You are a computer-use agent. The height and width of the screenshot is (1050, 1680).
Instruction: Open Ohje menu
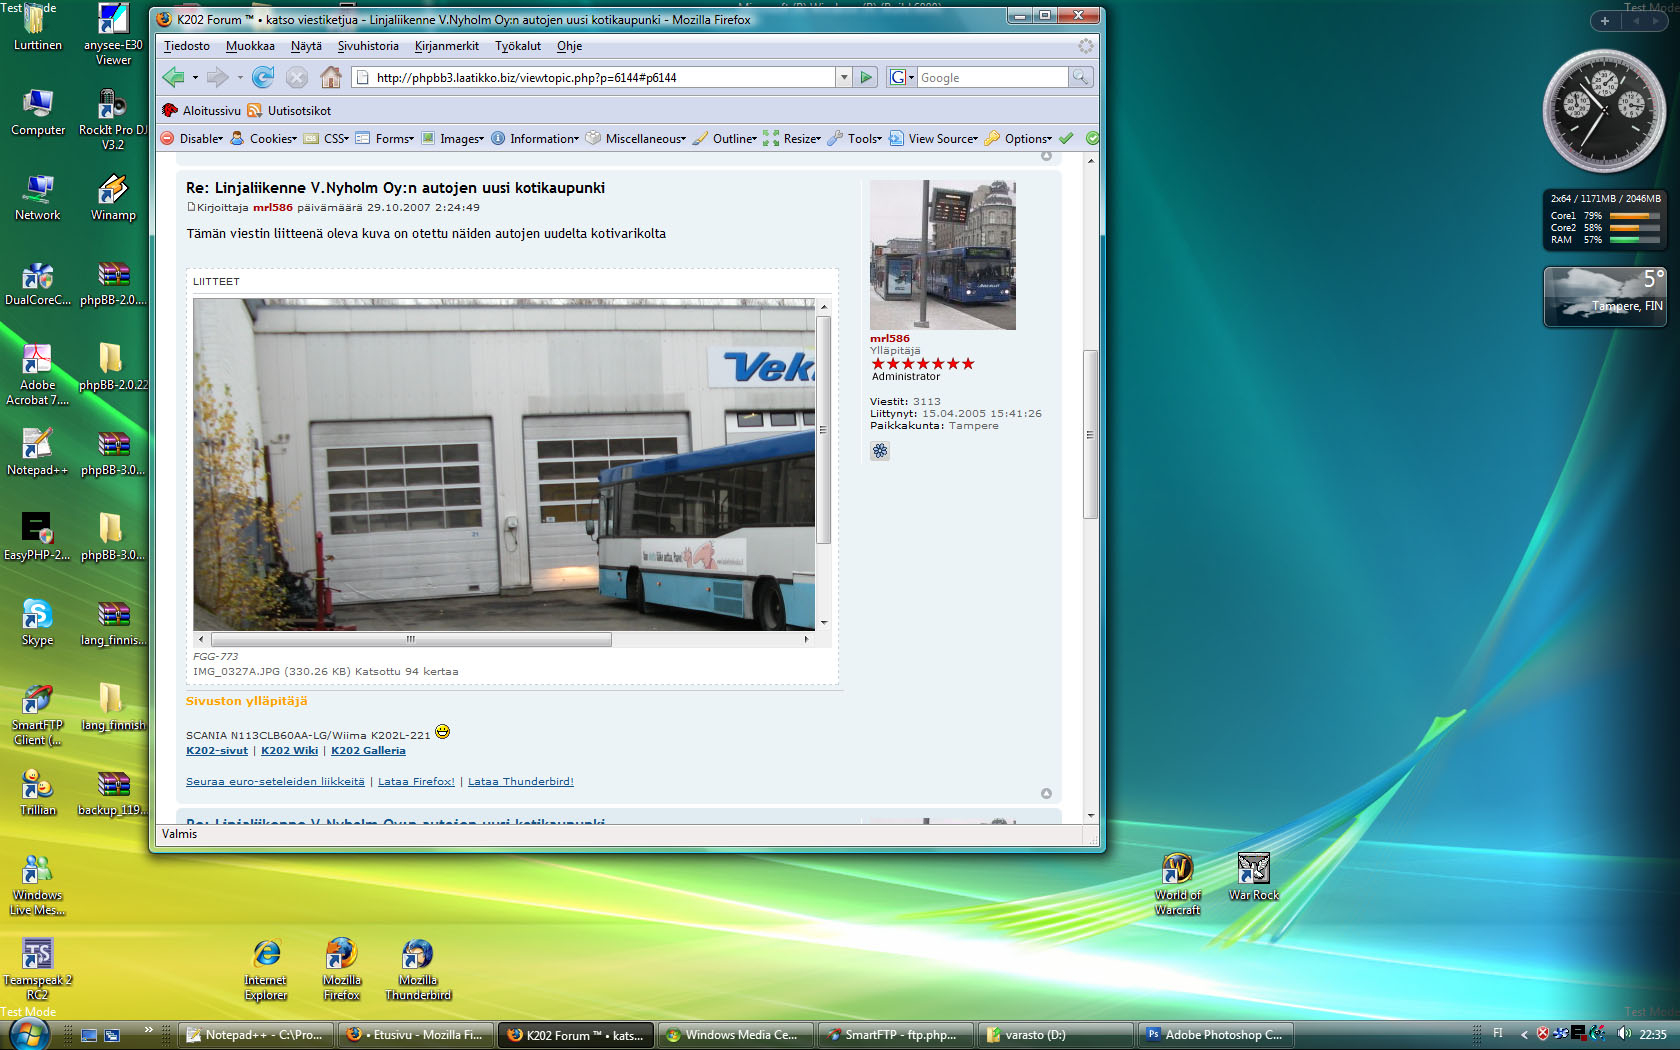(569, 46)
